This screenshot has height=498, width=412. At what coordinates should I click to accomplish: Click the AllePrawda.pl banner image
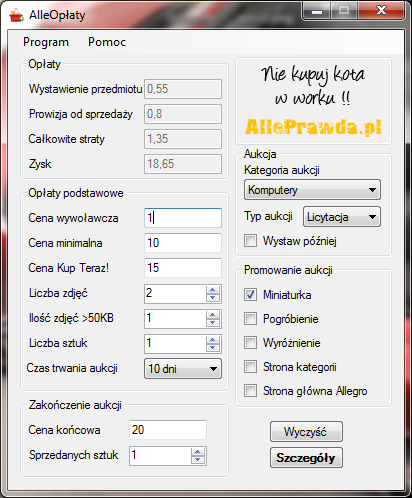tap(313, 101)
